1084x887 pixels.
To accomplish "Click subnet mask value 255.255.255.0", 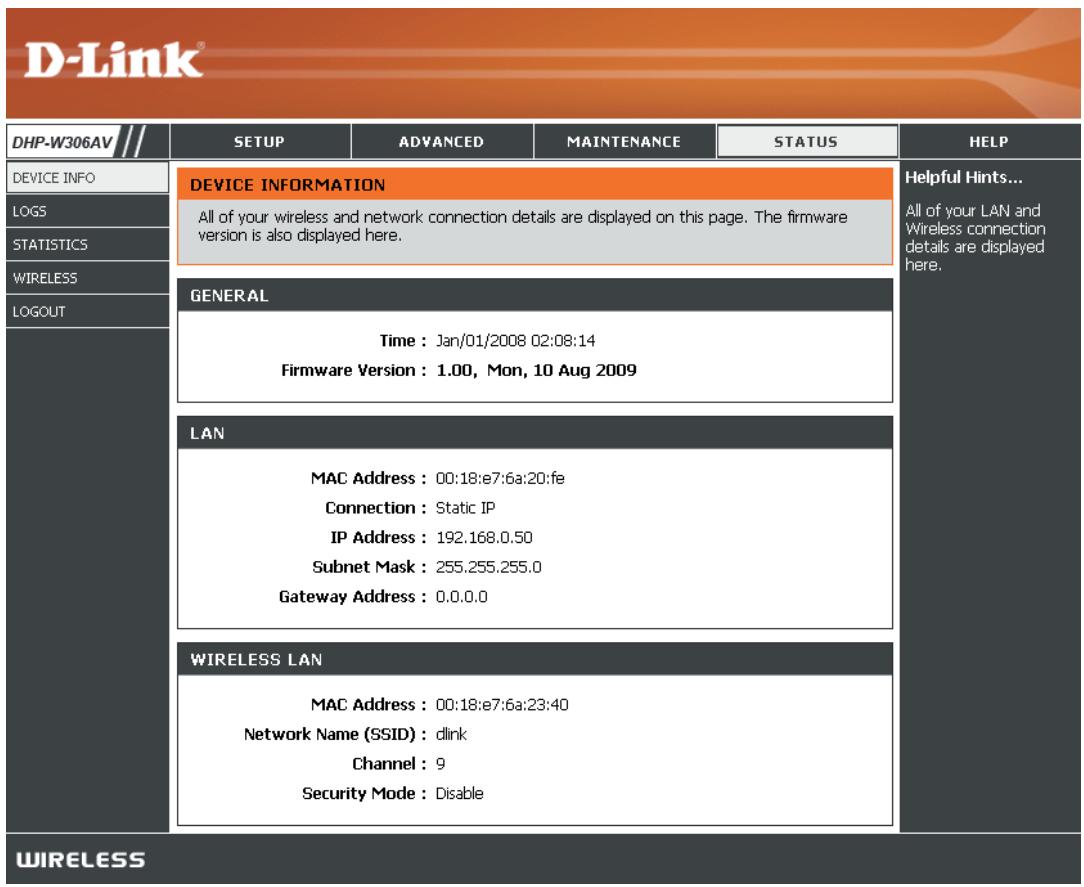I will (488, 568).
